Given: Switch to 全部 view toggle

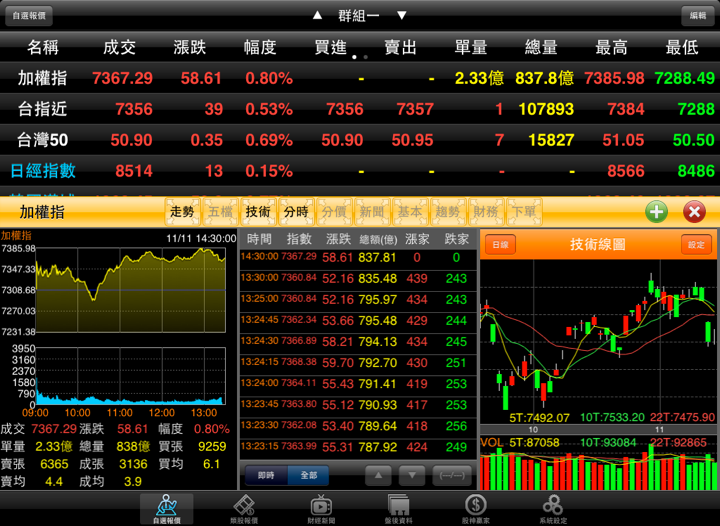Looking at the screenshot, I should pos(309,476).
